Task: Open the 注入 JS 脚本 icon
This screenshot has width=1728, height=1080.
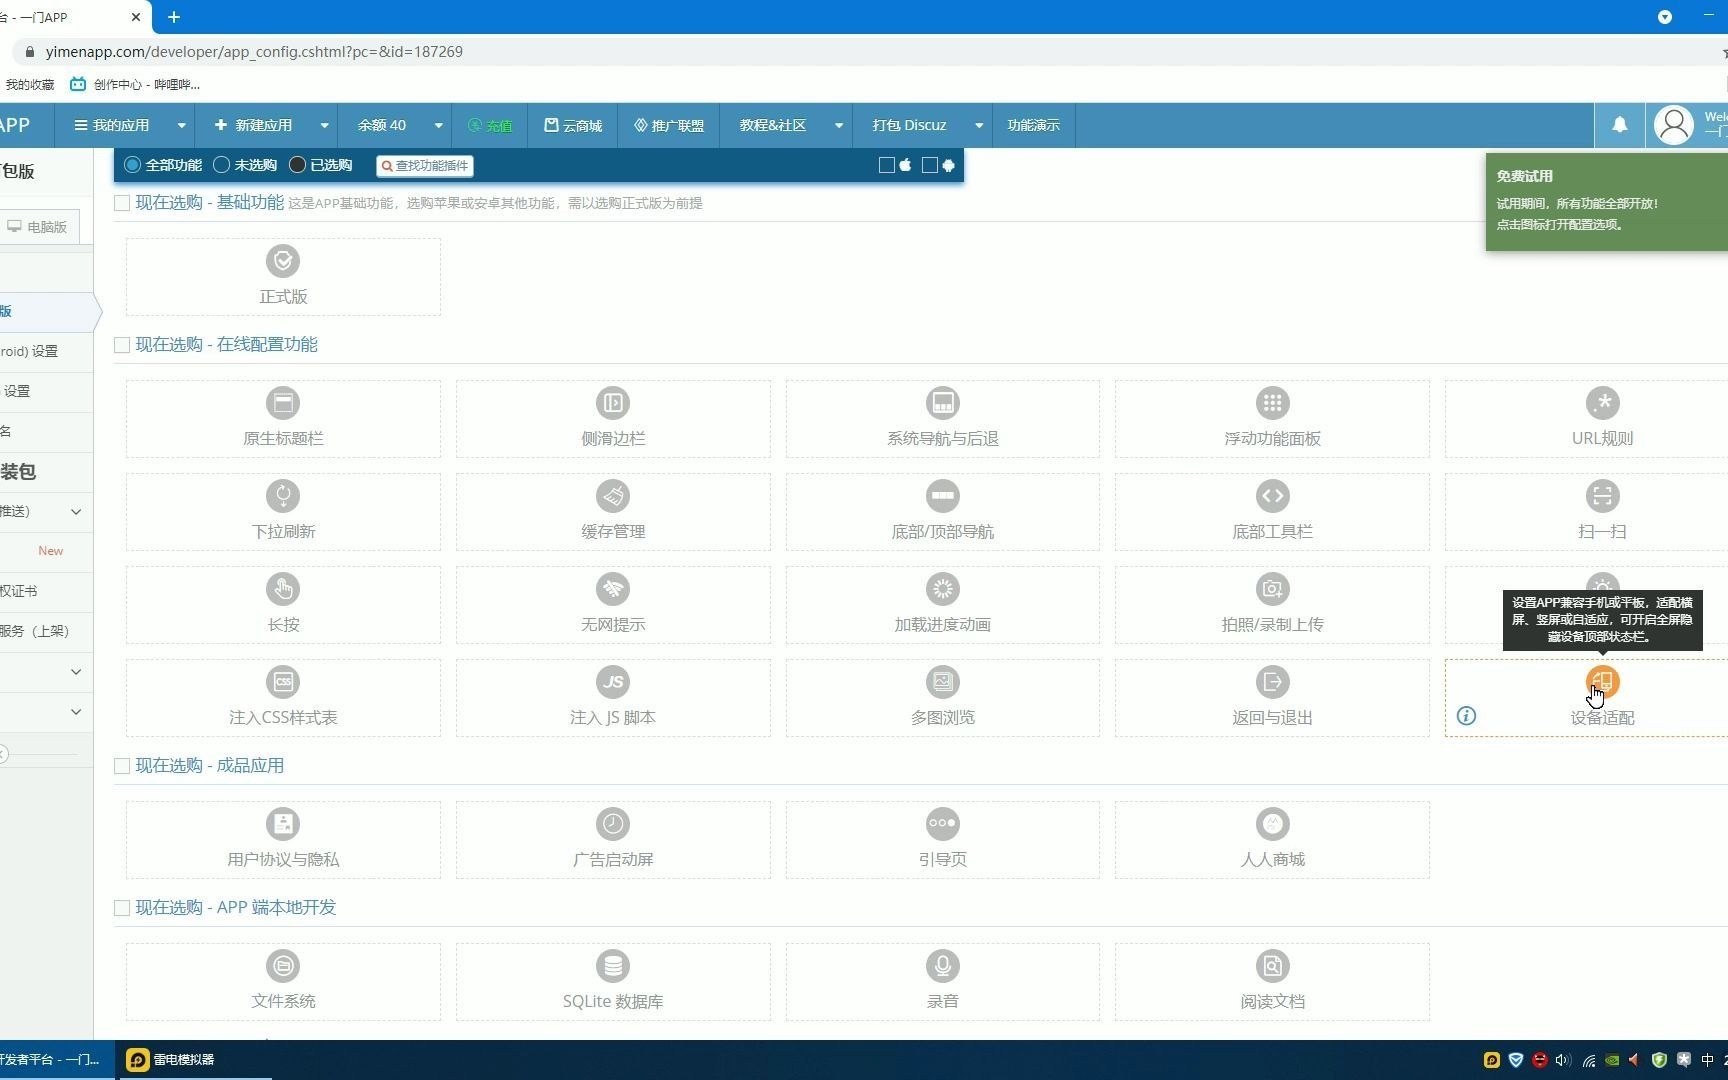Action: click(x=613, y=682)
